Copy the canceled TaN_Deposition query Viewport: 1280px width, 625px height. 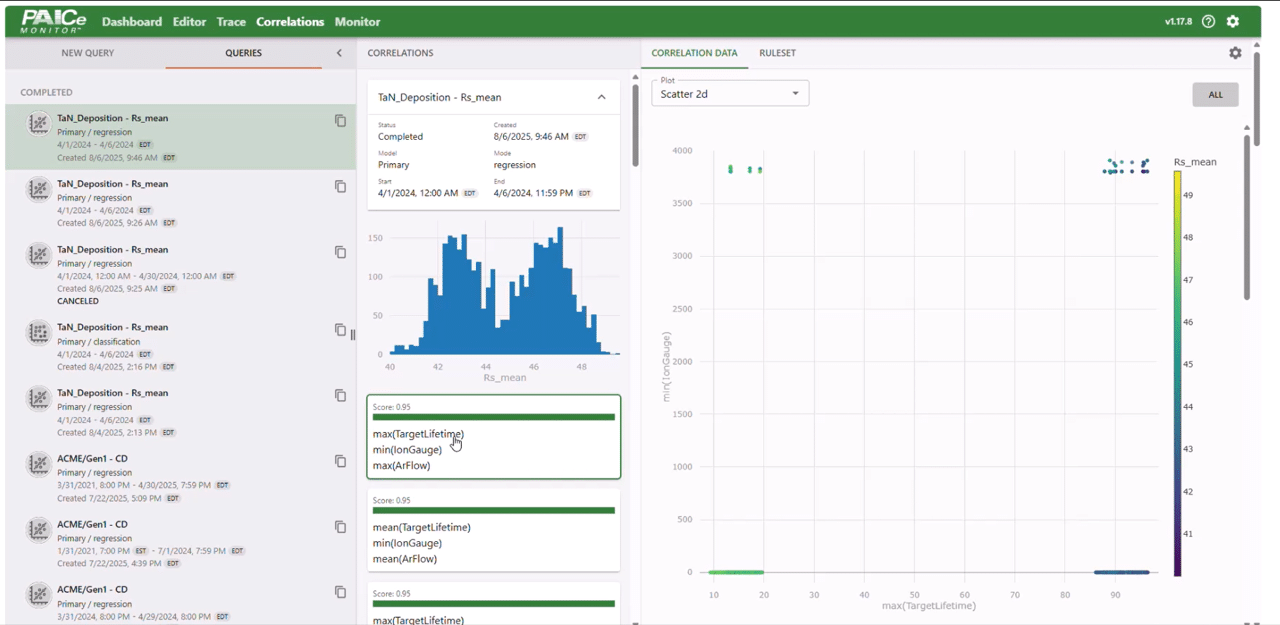click(x=340, y=253)
